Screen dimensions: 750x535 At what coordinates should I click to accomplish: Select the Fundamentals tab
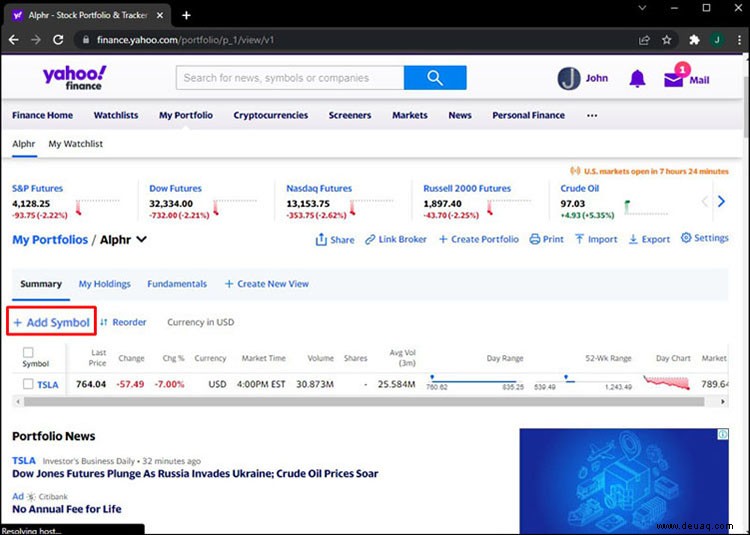point(177,284)
